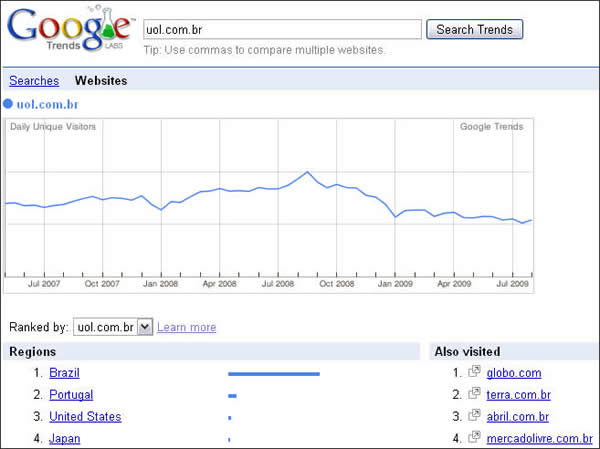Open the United States region link

85,417
